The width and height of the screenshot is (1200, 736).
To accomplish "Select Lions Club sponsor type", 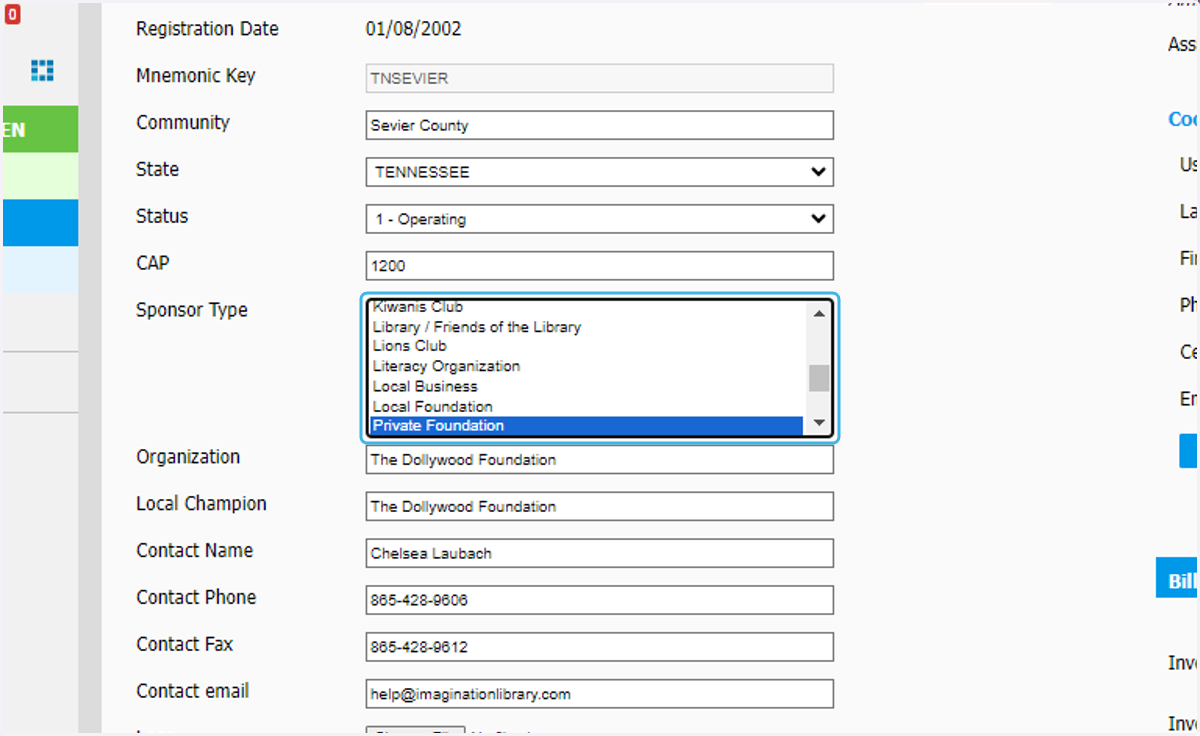I will tap(587, 346).
